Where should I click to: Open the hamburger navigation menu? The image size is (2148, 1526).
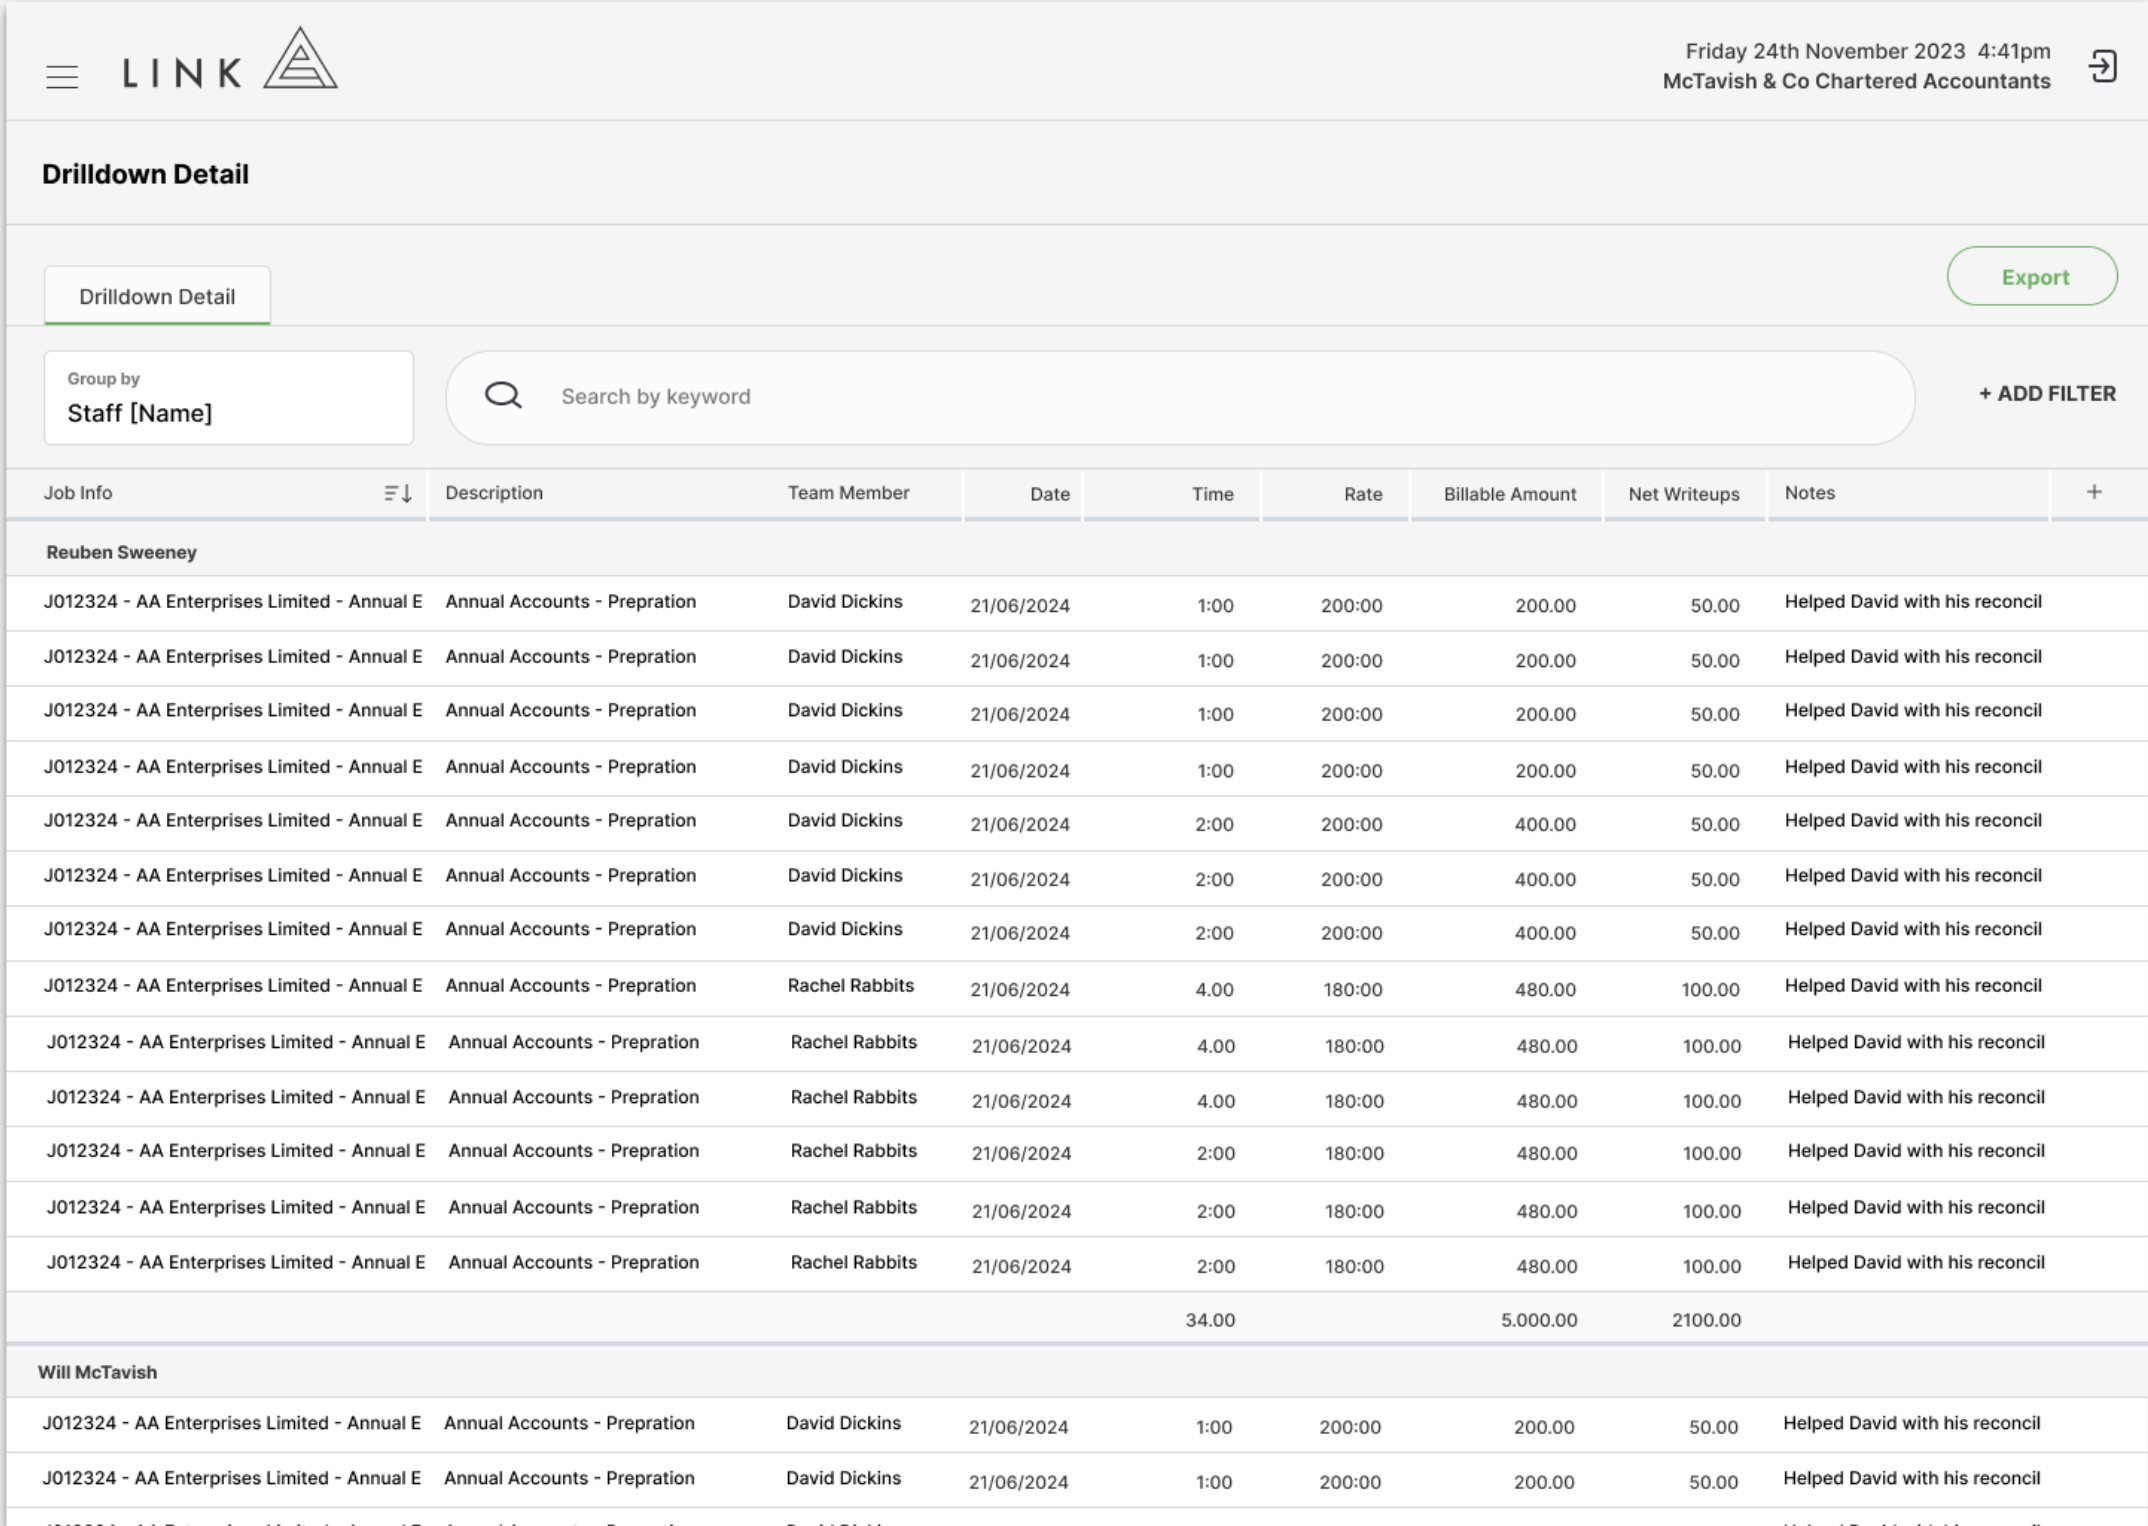pyautogui.click(x=62, y=77)
